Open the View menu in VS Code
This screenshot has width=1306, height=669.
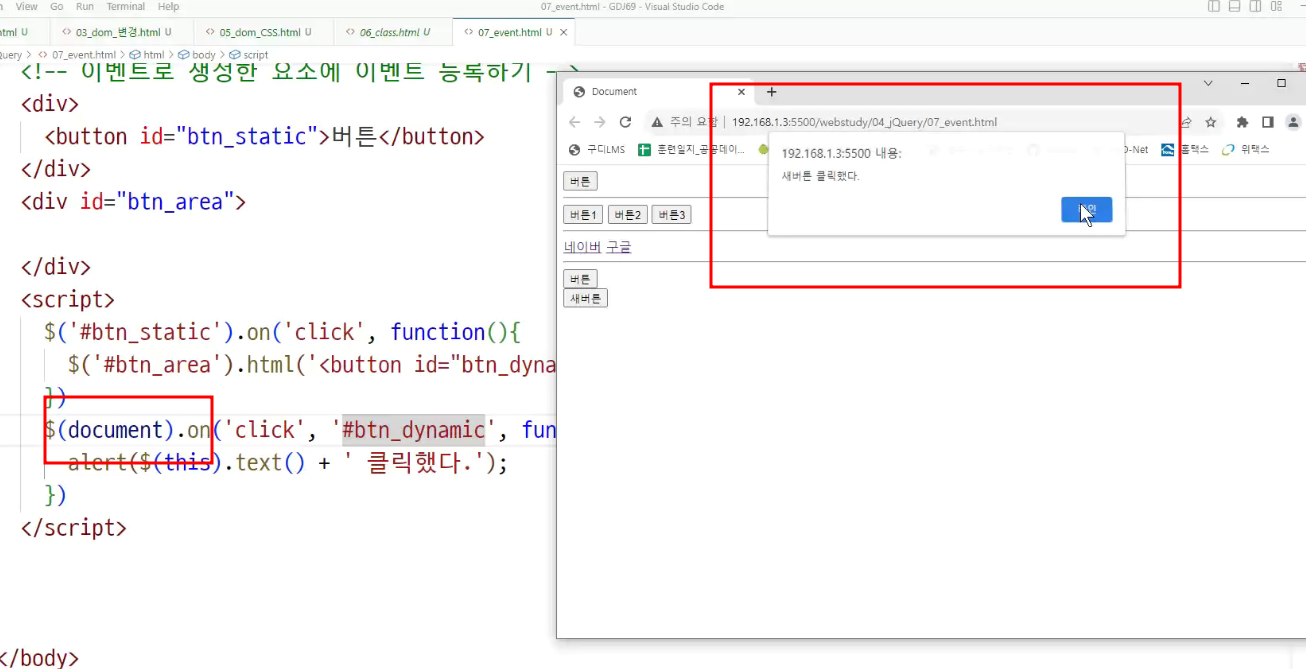[27, 6]
